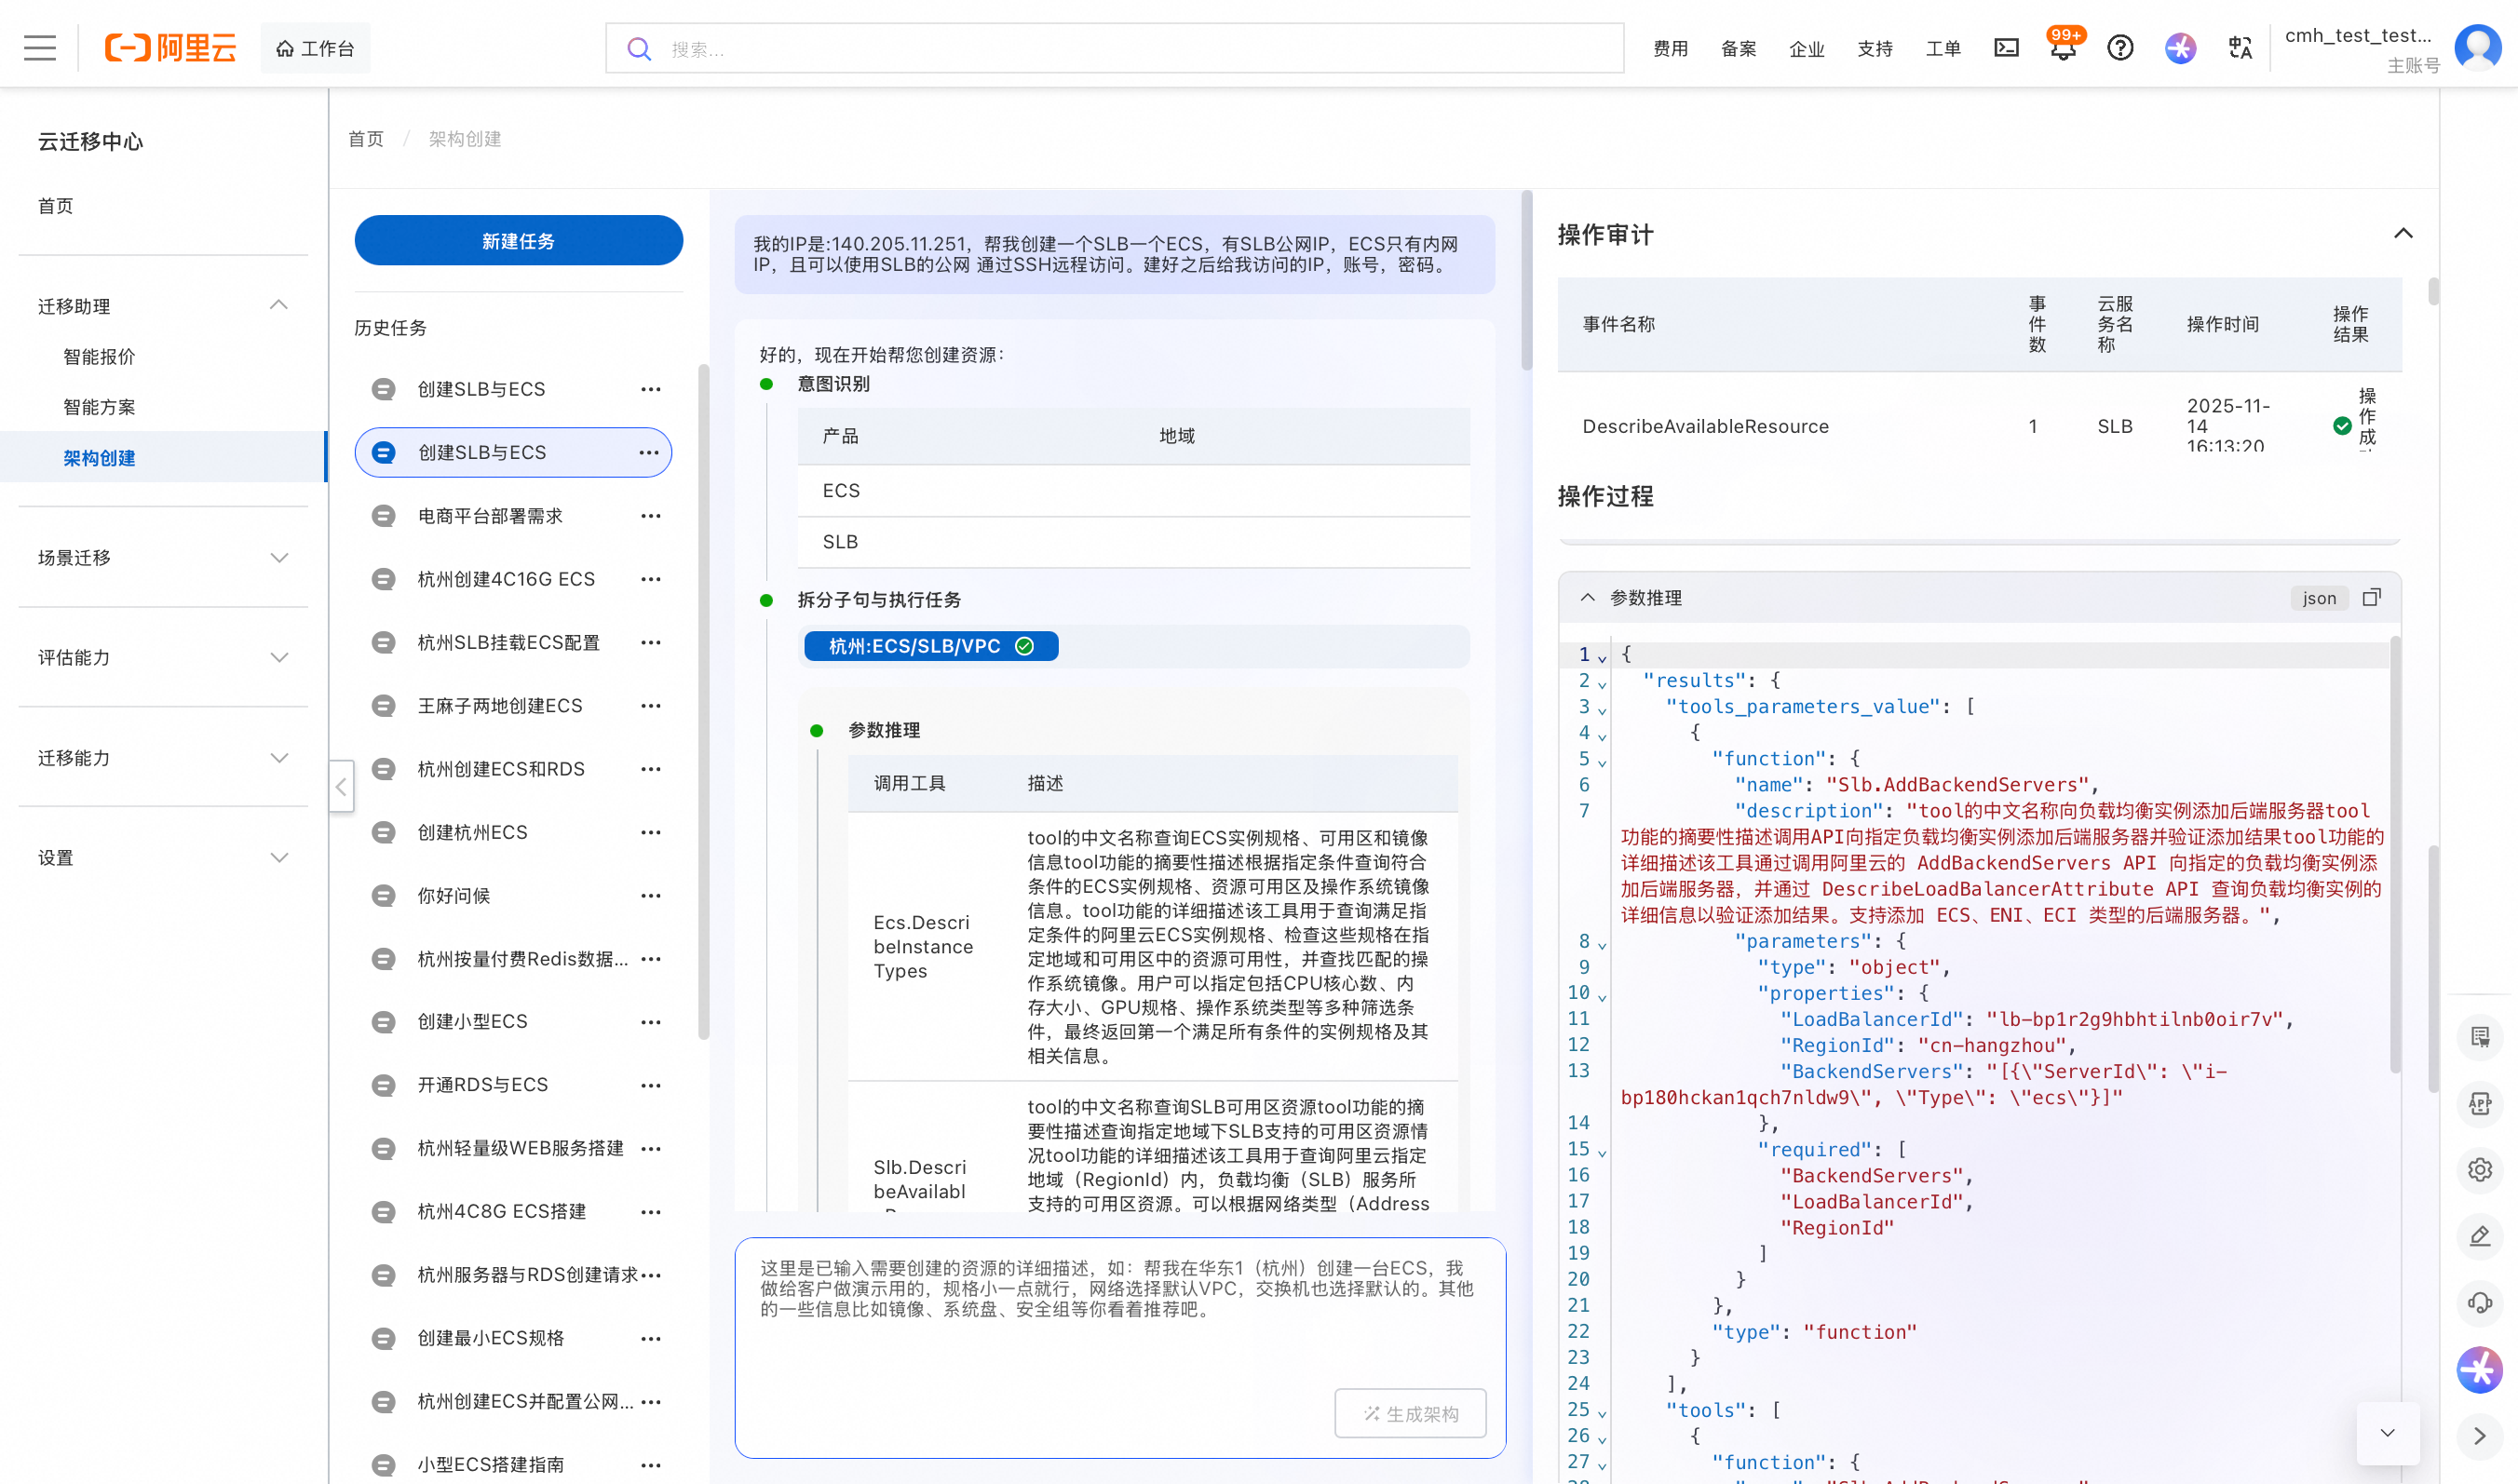Copy the 参数推理 JSON code block
2518x1484 pixels.
[2371, 597]
